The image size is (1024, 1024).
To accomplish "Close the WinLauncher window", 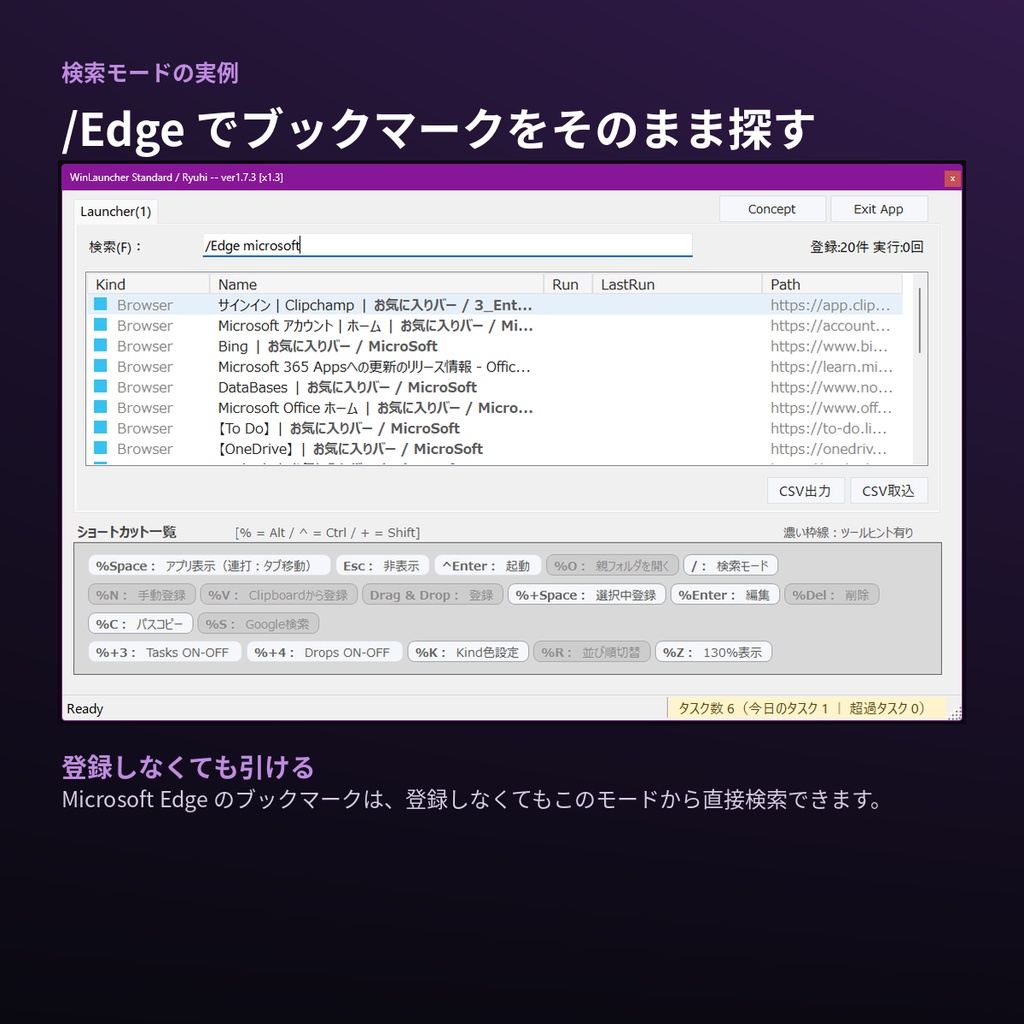I will click(952, 178).
